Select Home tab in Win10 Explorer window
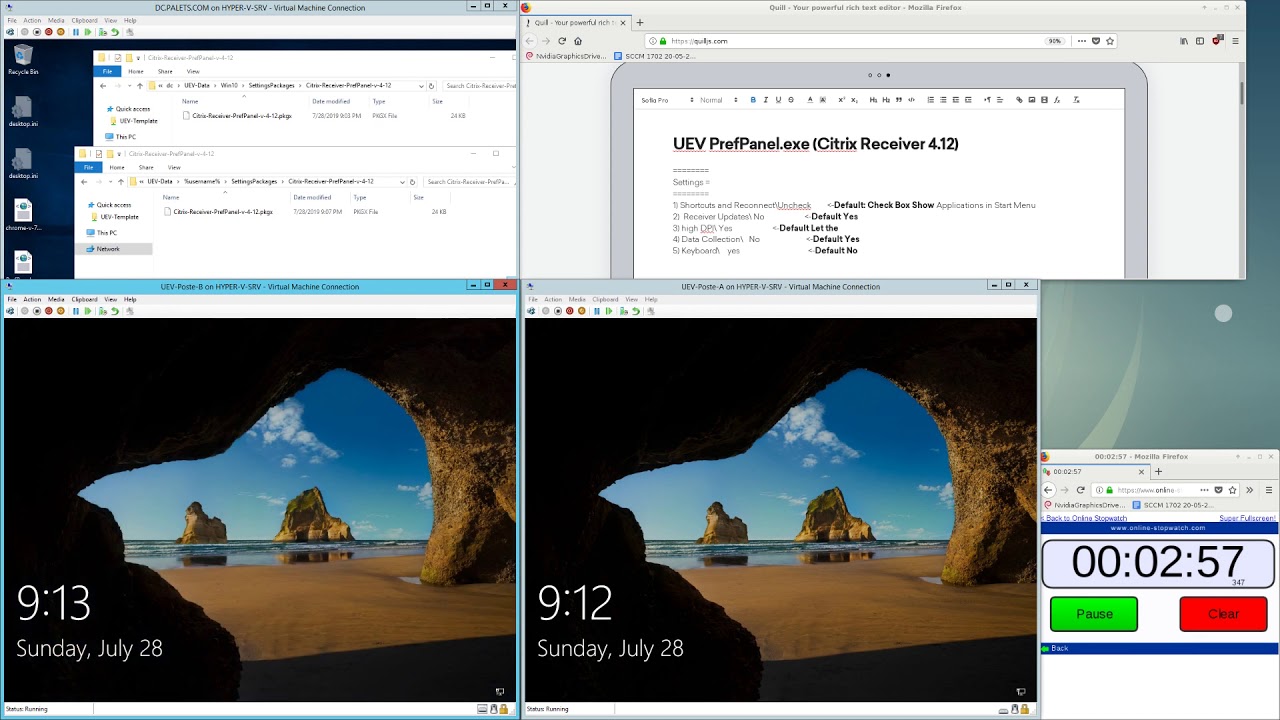 click(136, 71)
